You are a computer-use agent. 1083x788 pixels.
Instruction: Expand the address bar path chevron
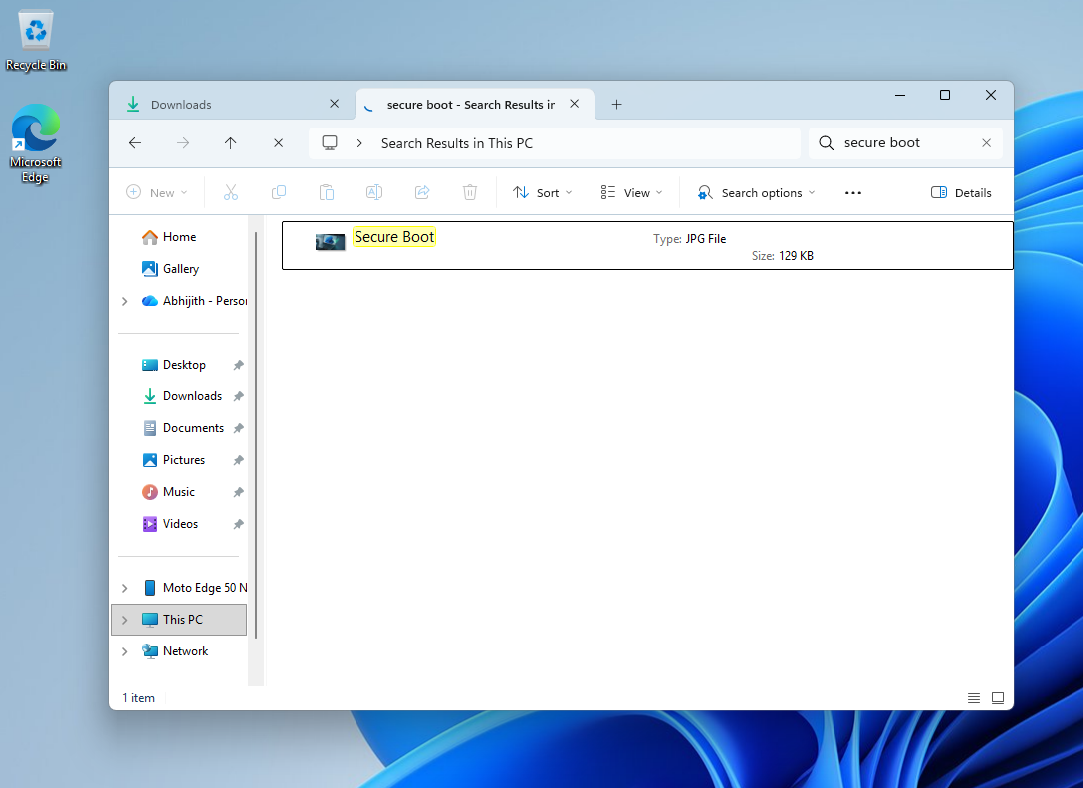point(359,143)
